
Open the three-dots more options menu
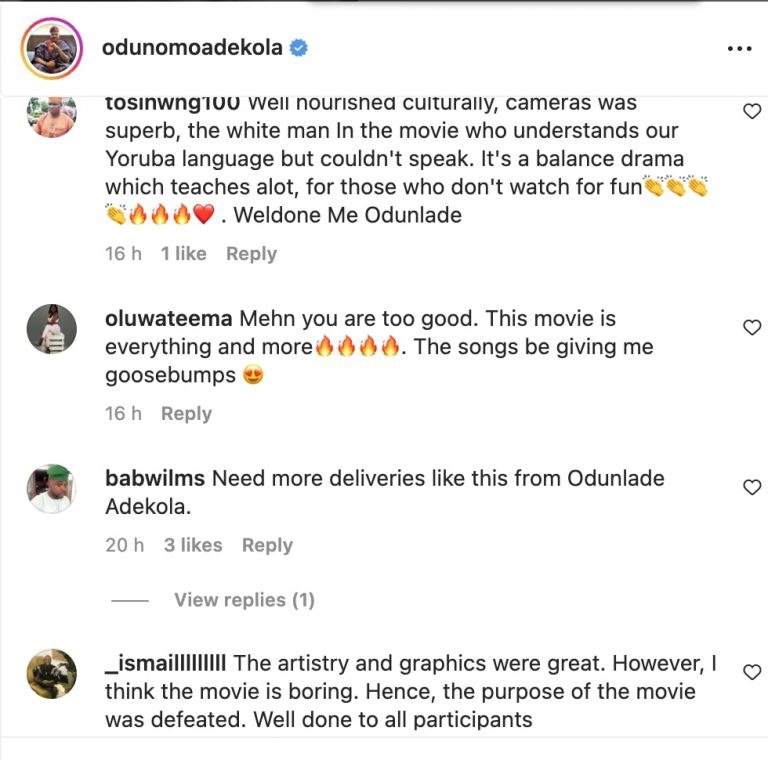tap(739, 48)
